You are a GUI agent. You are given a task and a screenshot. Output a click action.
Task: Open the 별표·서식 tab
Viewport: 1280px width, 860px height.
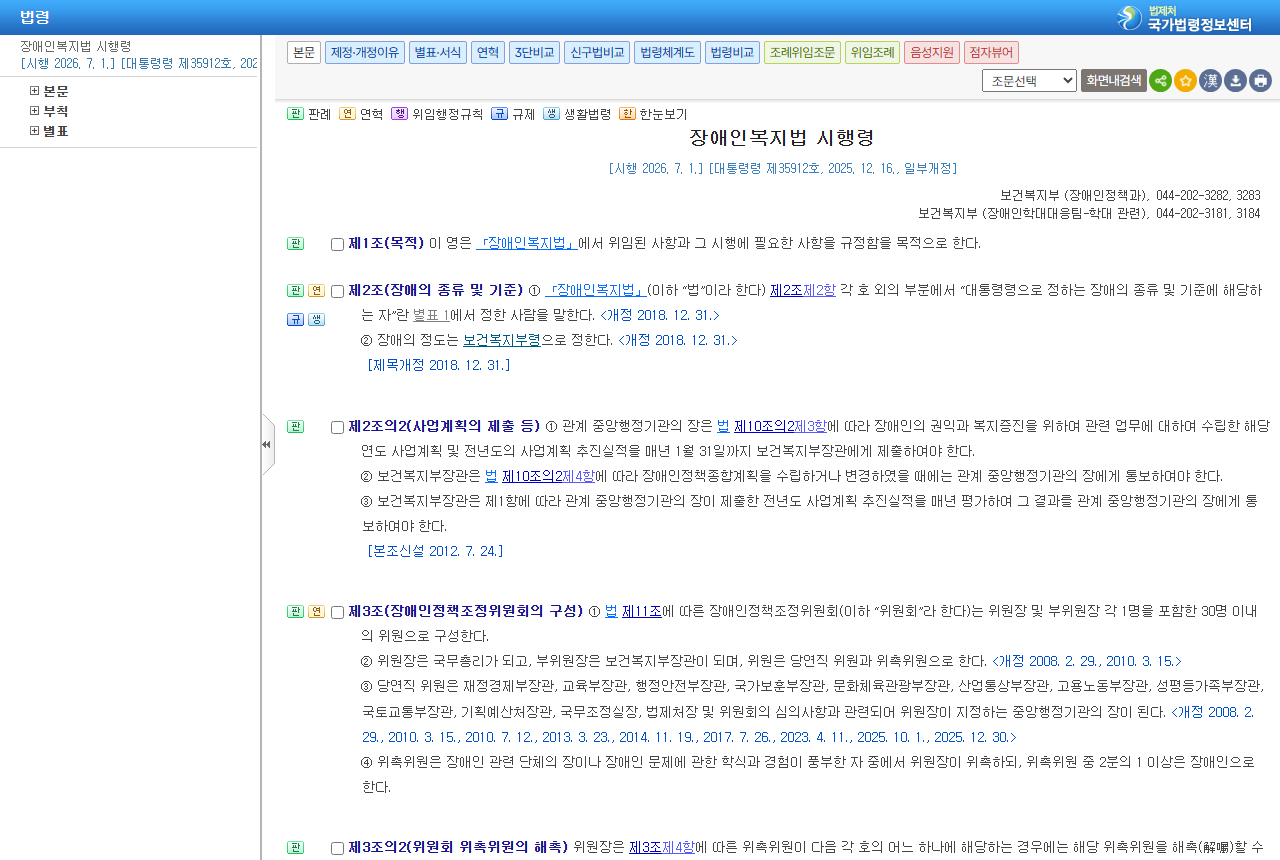pos(438,53)
